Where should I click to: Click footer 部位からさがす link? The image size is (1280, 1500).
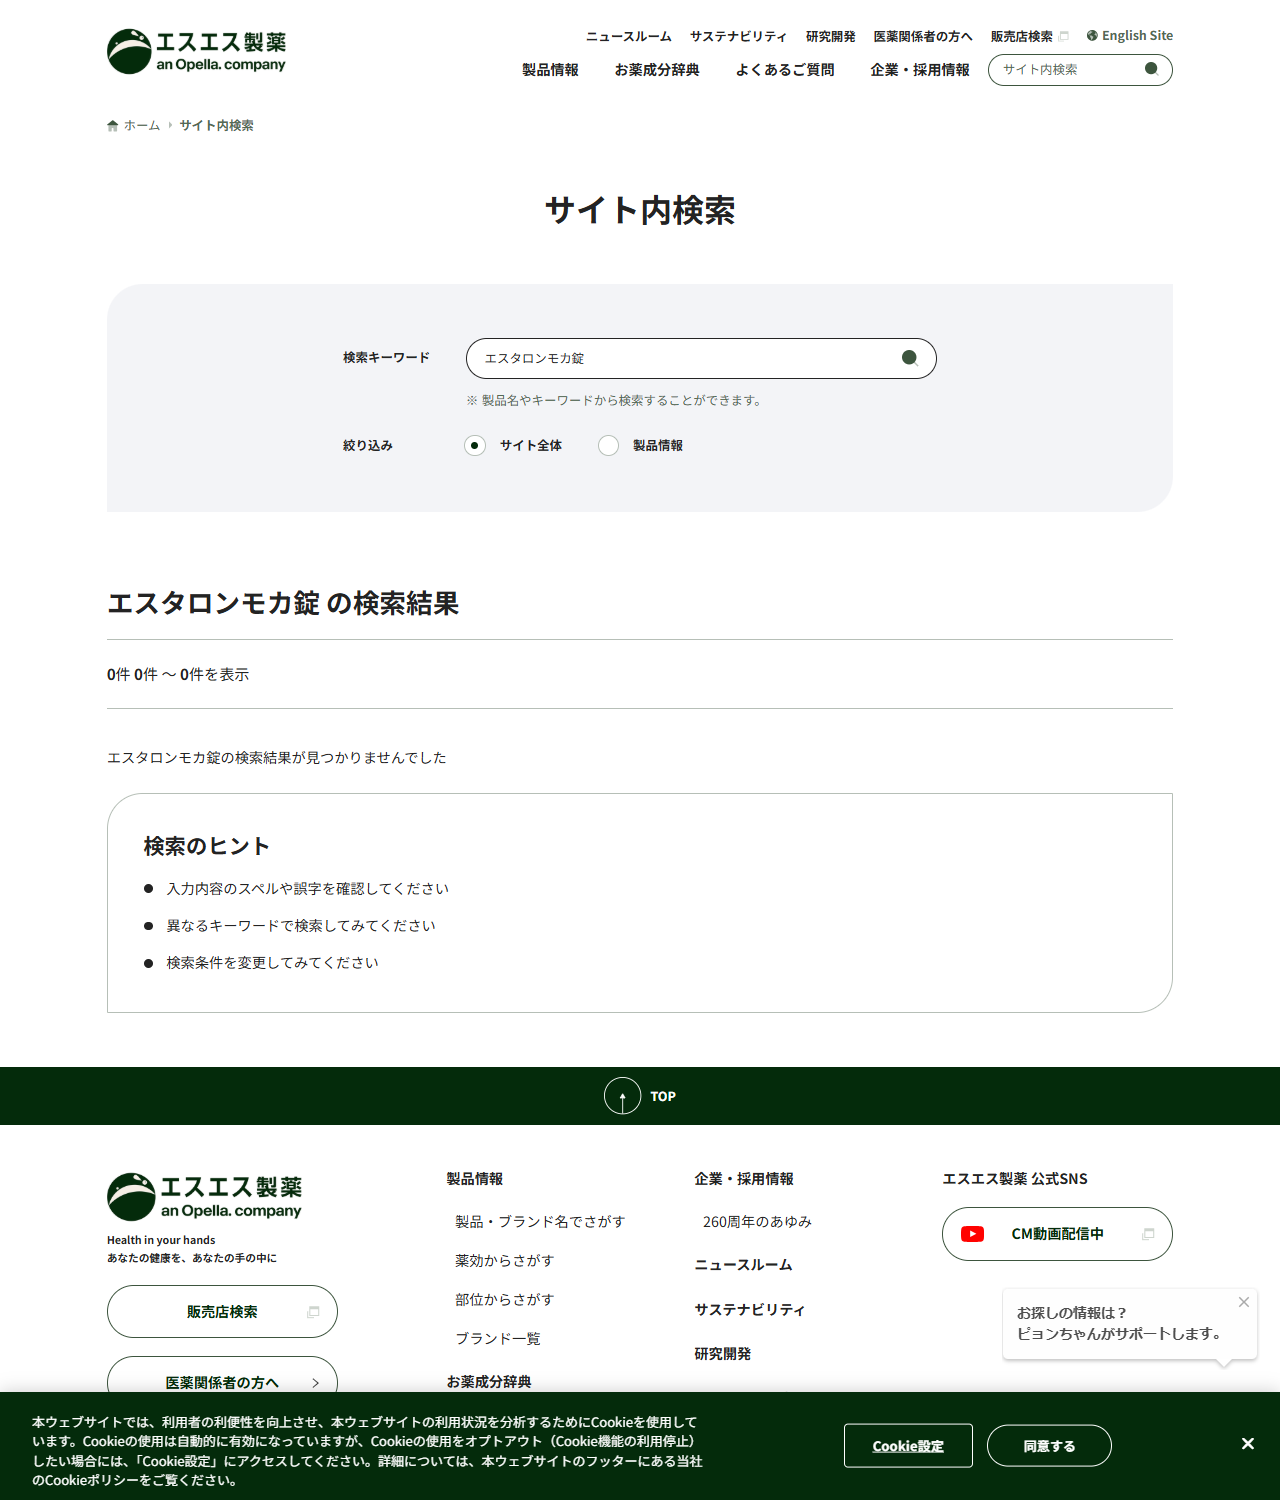[505, 1300]
